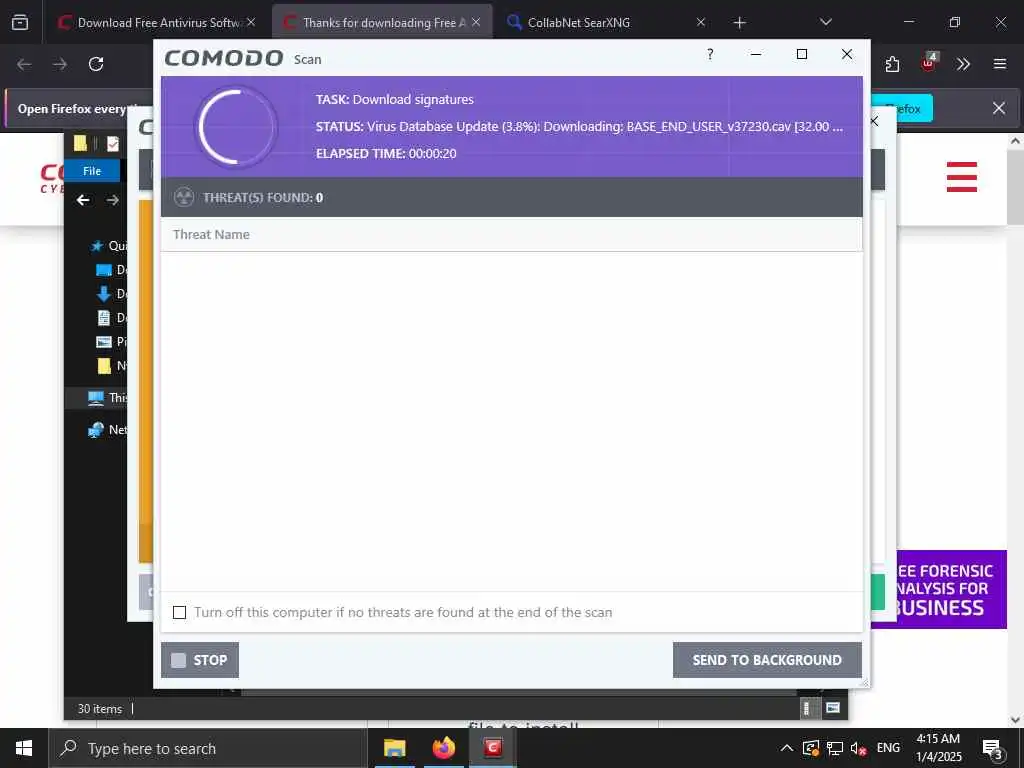This screenshot has width=1024, height=768.
Task: Open Pictures folder in Explorer sidebar
Action: (x=112, y=342)
